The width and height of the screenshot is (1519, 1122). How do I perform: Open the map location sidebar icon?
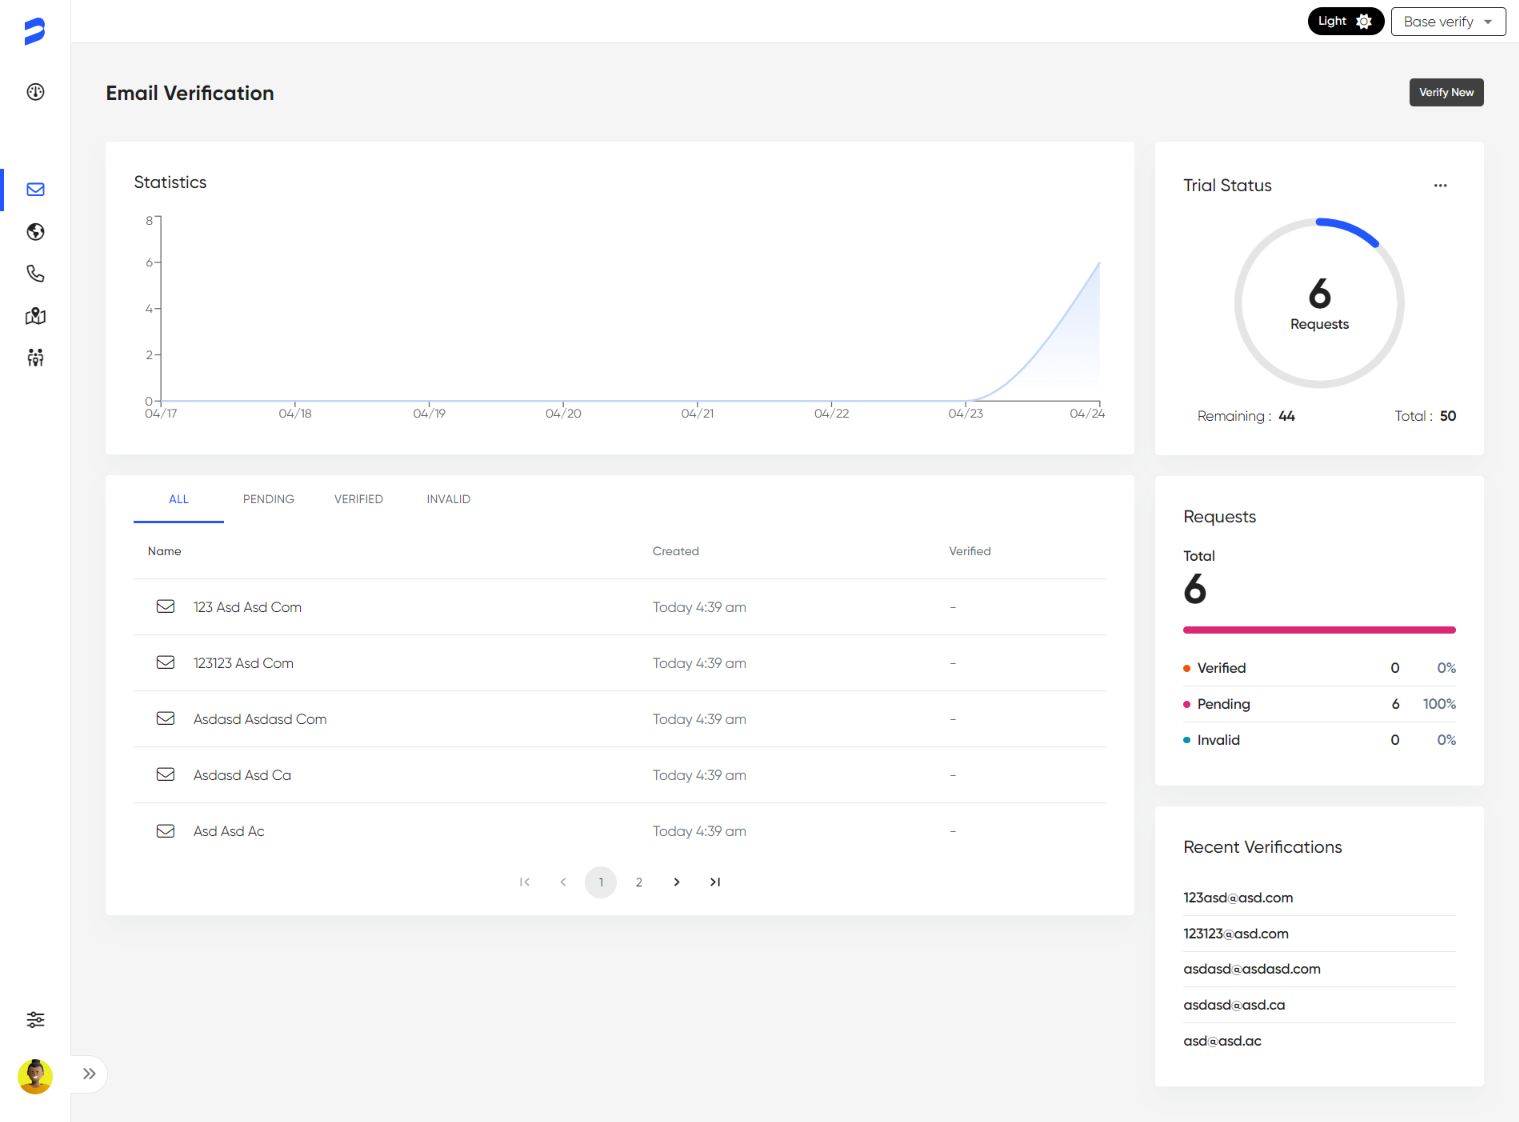tap(35, 316)
